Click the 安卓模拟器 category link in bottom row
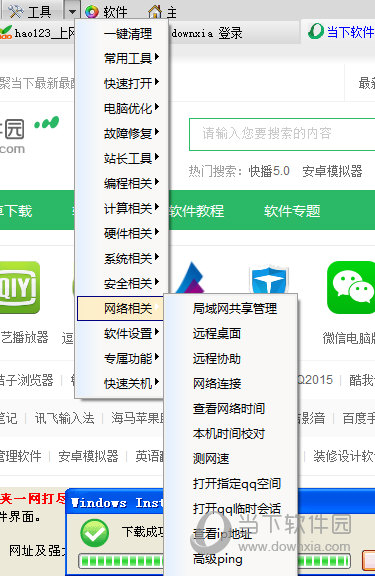 pyautogui.click(x=89, y=456)
